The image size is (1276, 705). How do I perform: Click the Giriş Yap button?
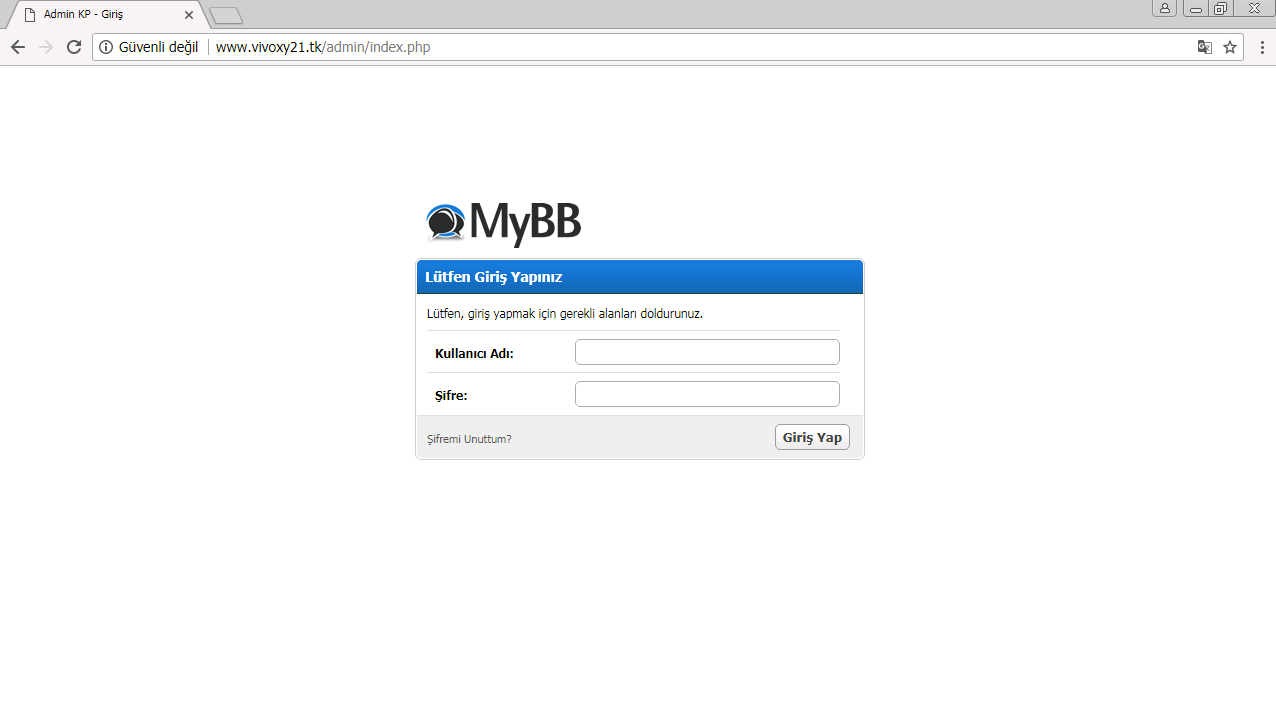(x=812, y=437)
